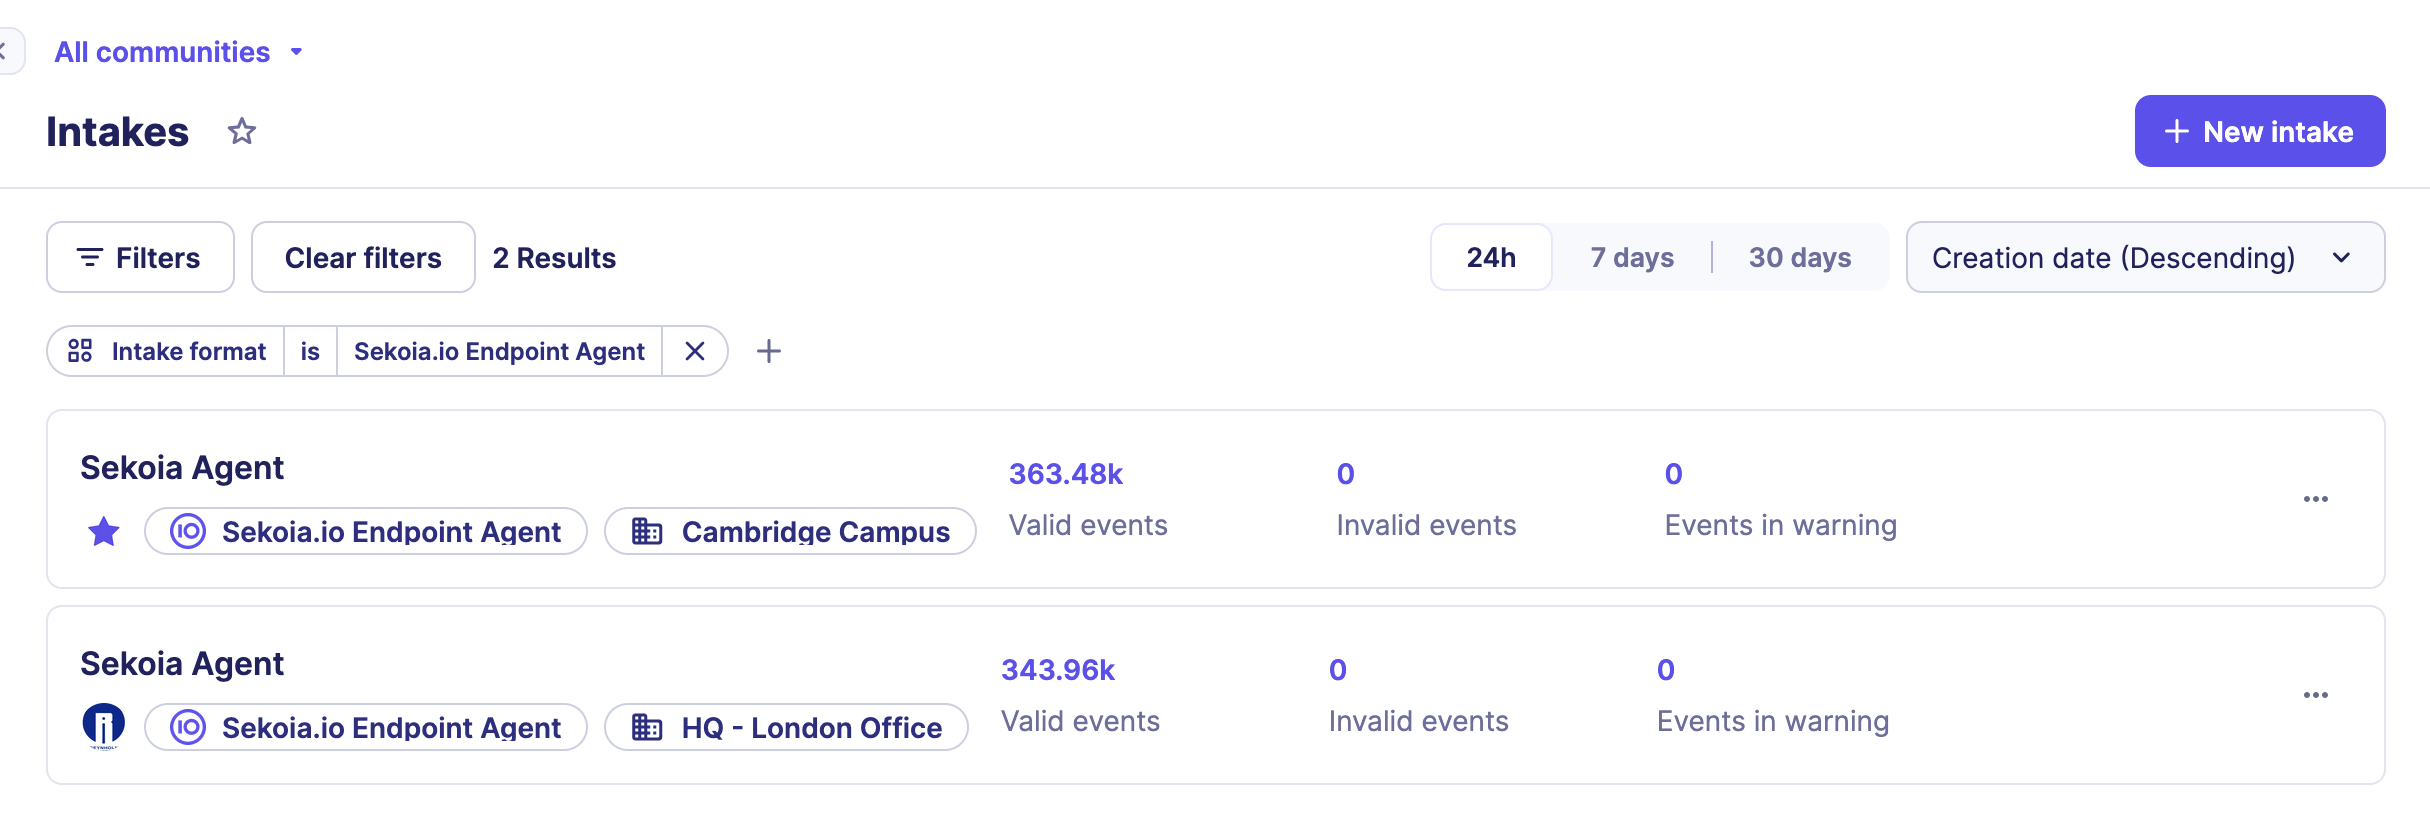Open the 363.48k valid events link
Screen dimensions: 2430x830
(x=1065, y=474)
